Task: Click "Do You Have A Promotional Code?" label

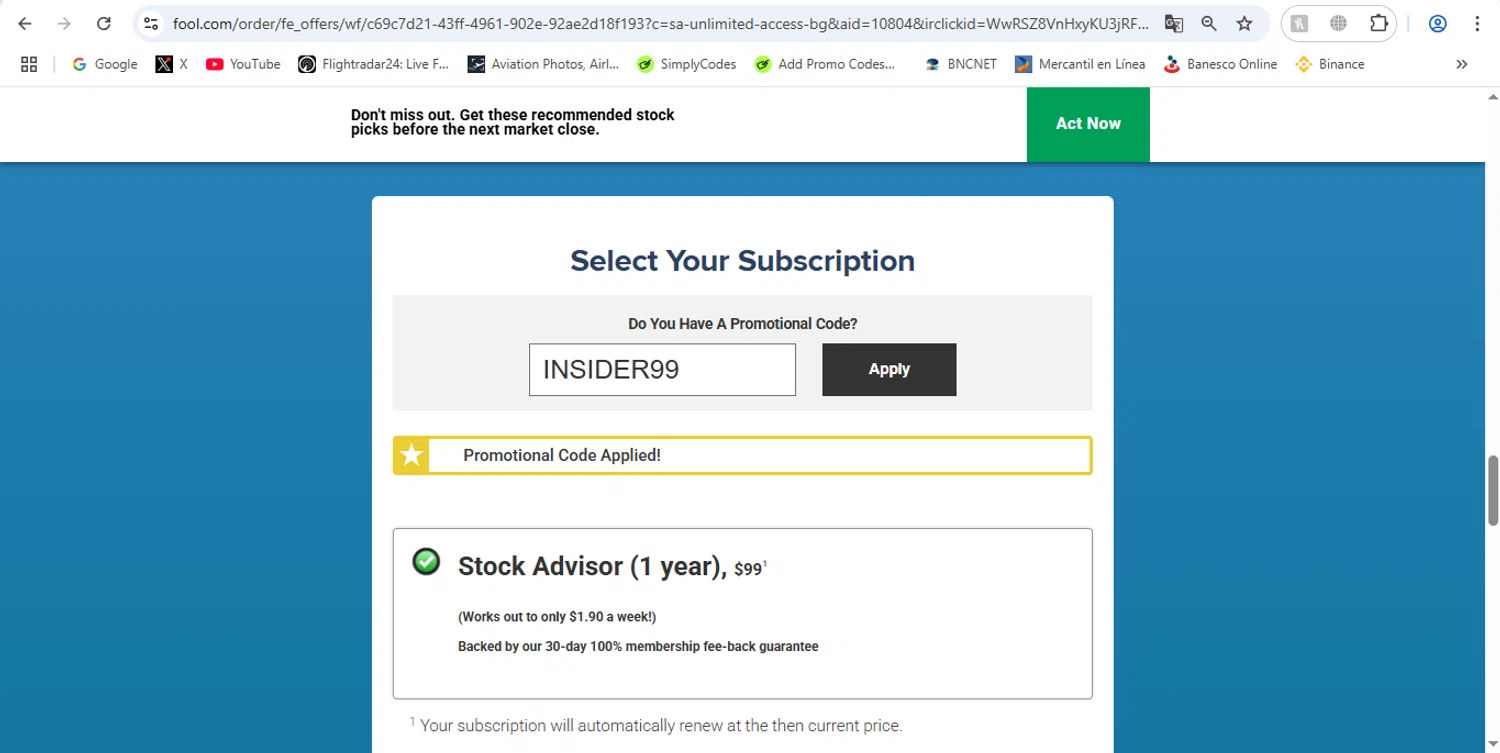Action: pos(742,324)
